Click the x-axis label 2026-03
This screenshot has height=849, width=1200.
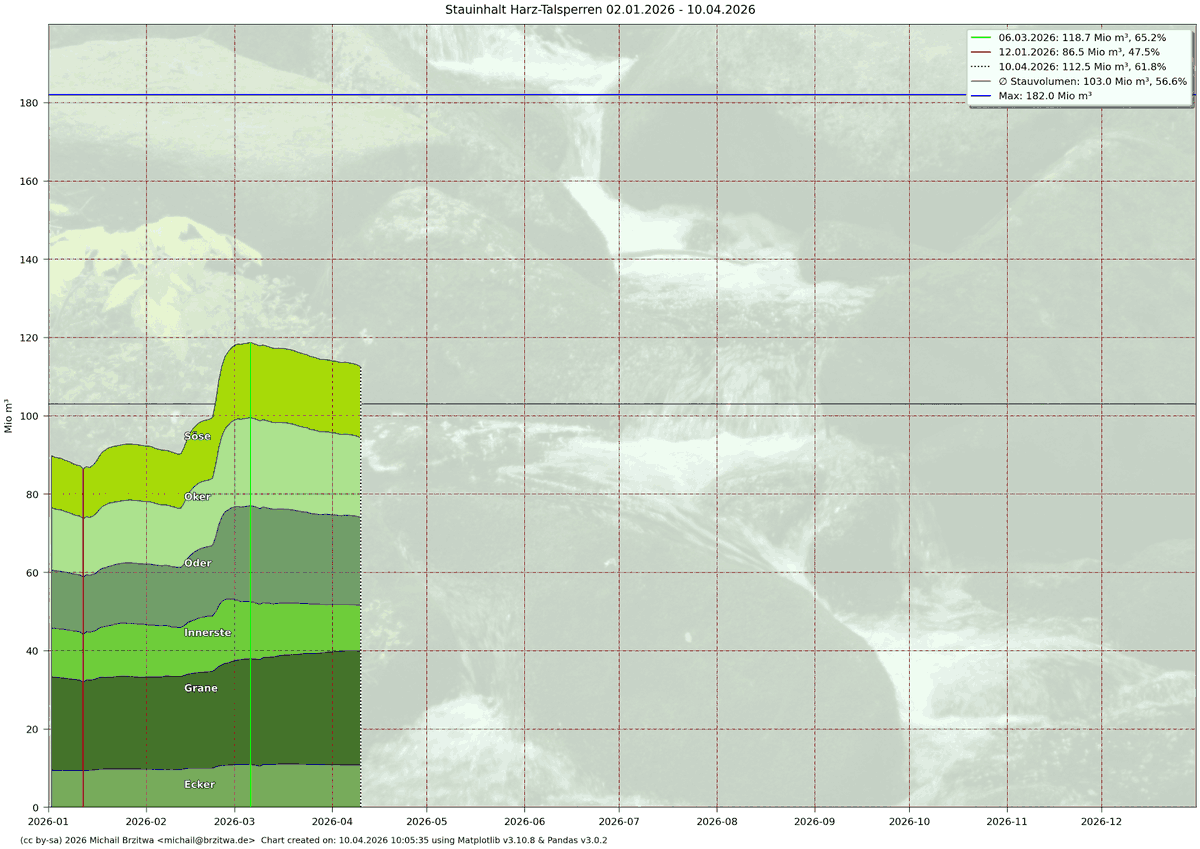tap(236, 820)
